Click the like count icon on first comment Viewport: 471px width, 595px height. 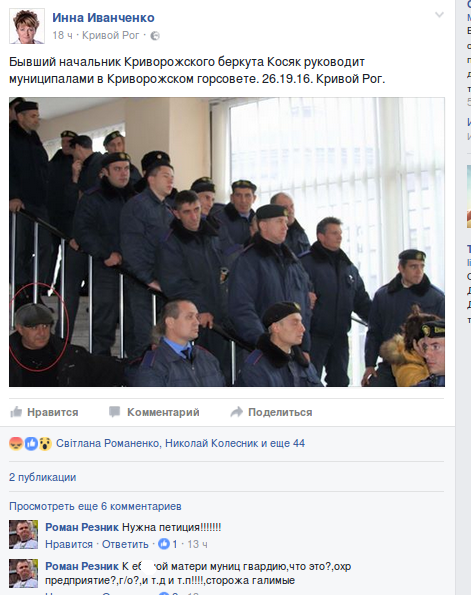(x=164, y=544)
